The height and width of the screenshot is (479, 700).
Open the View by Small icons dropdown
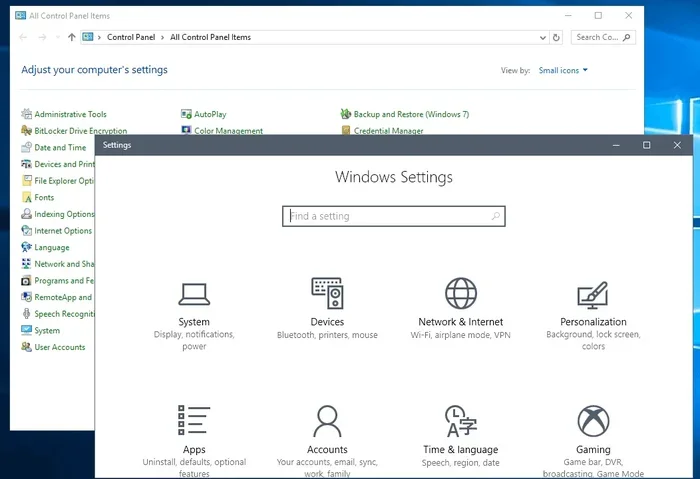(563, 70)
